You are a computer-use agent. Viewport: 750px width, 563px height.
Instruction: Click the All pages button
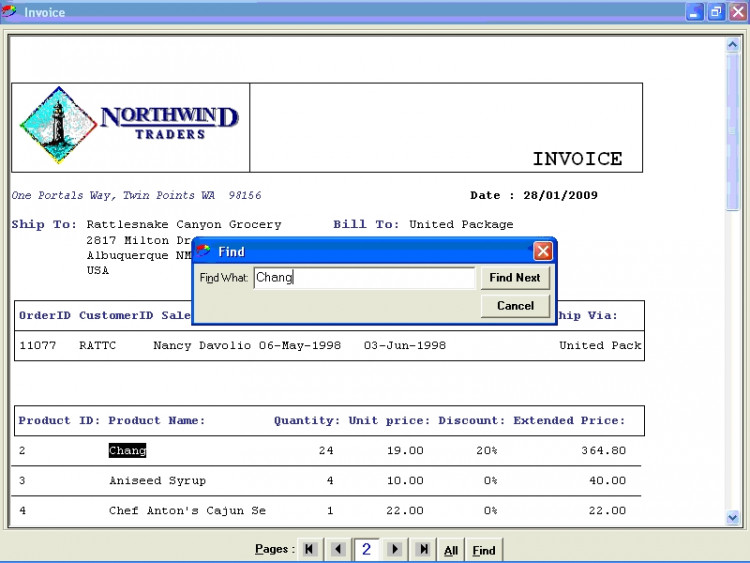(x=451, y=550)
